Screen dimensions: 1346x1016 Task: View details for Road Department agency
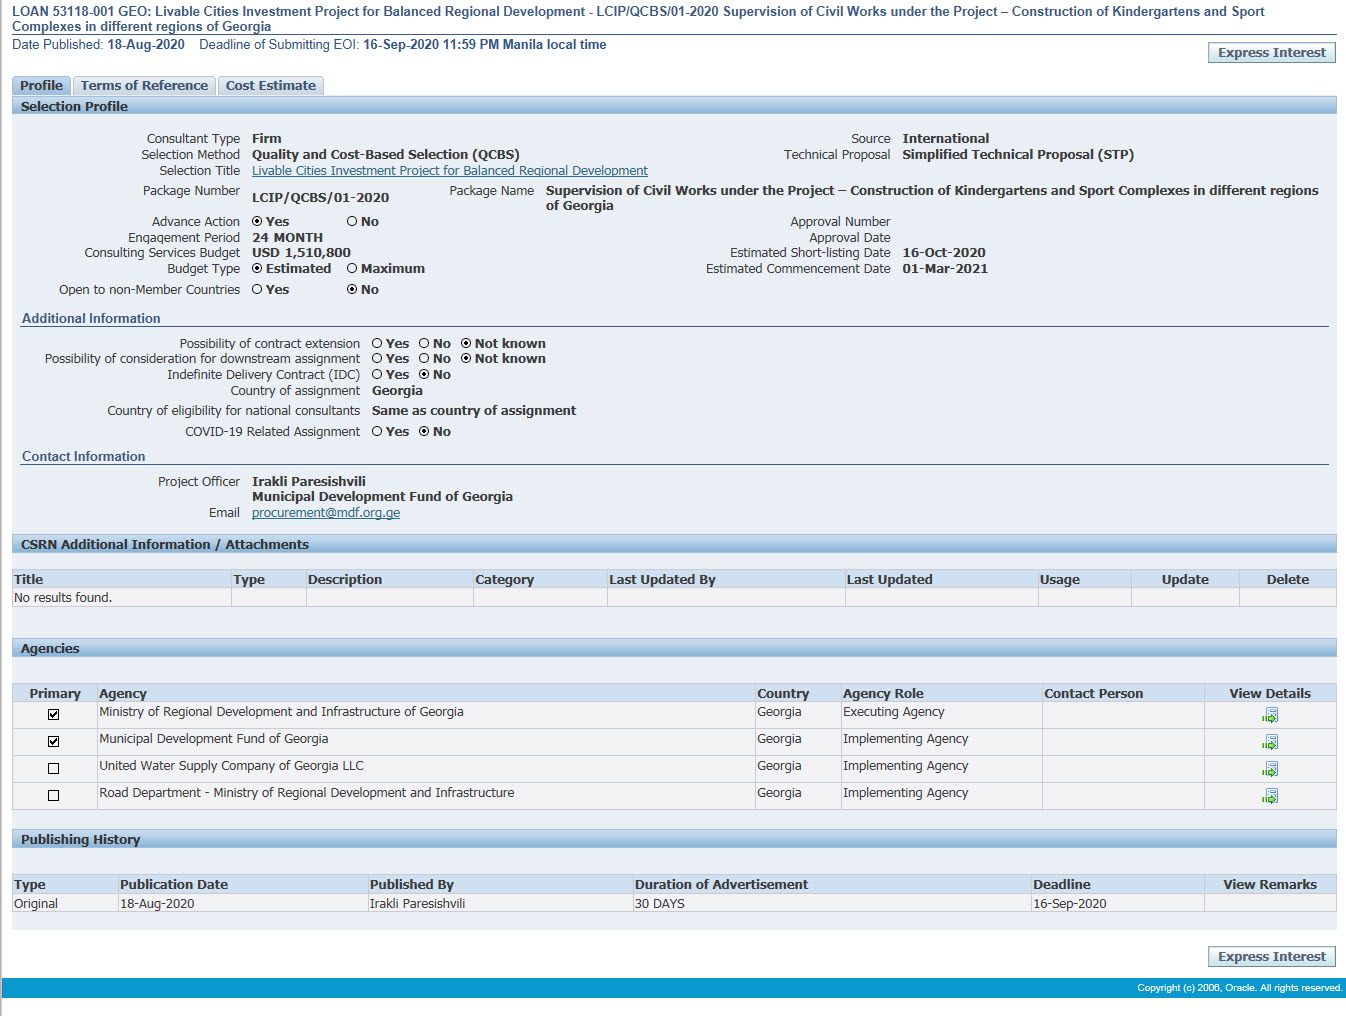pyautogui.click(x=1270, y=796)
